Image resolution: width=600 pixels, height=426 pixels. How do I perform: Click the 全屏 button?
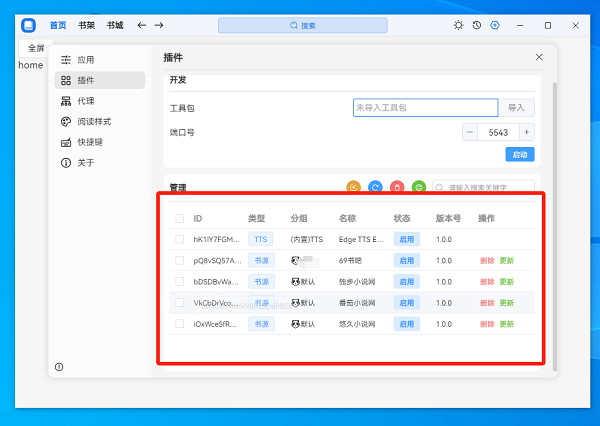(36, 48)
